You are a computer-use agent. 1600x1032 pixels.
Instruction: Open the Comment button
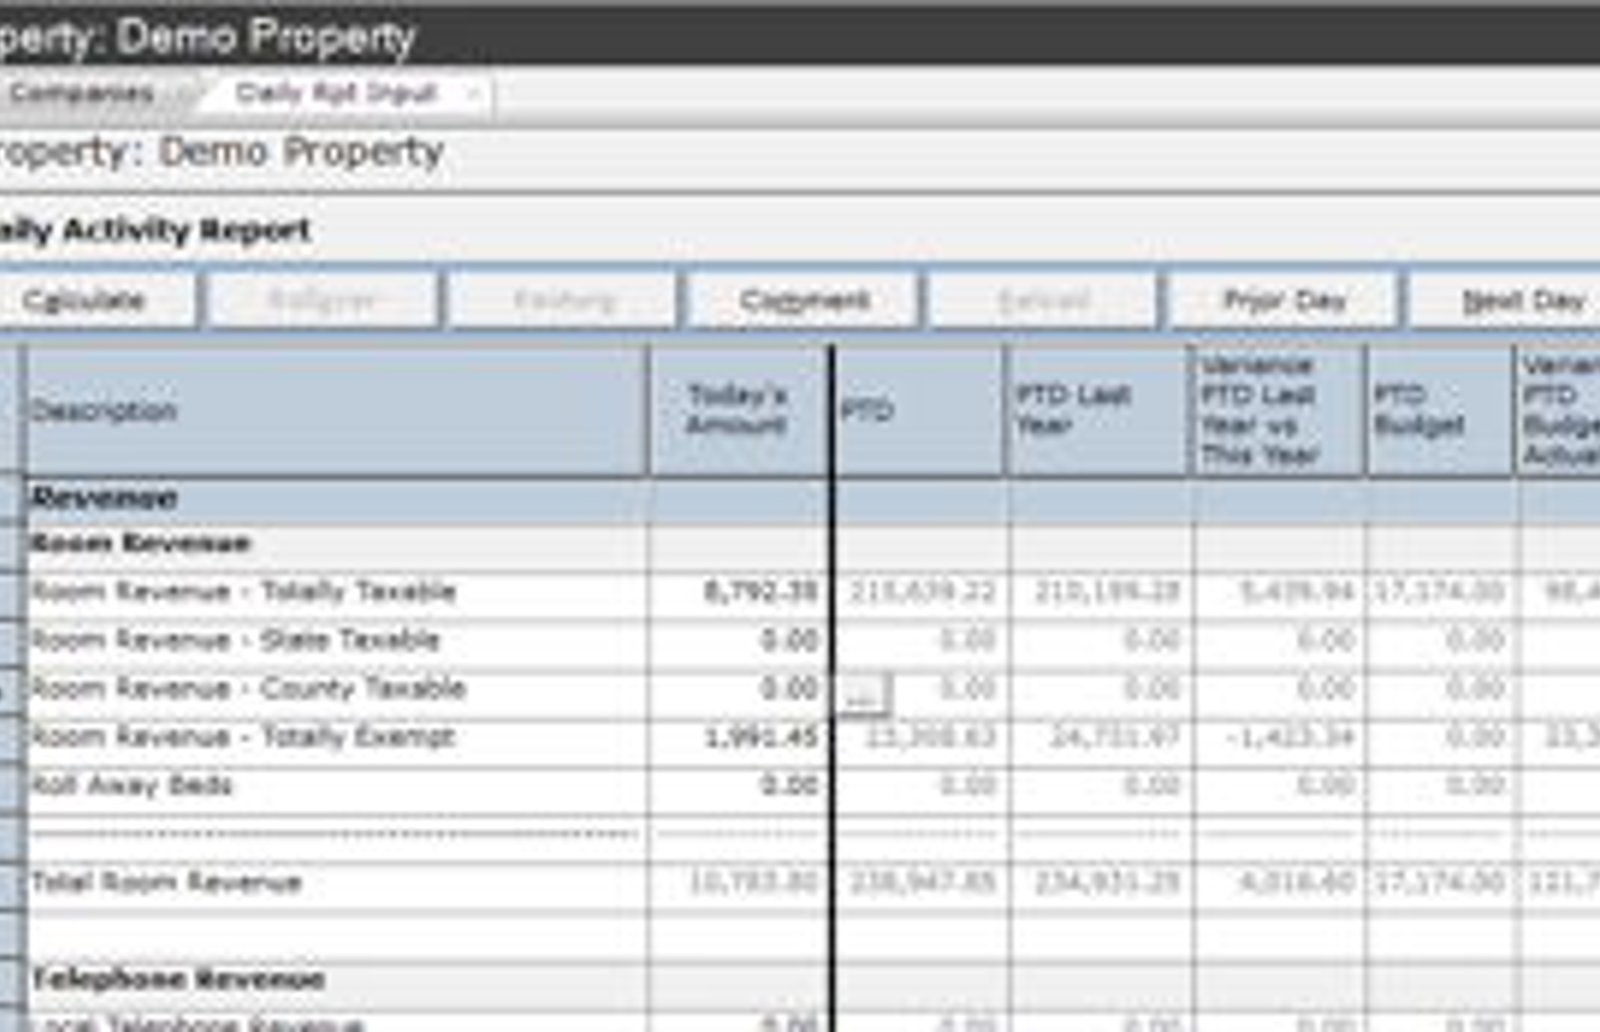pyautogui.click(x=803, y=300)
